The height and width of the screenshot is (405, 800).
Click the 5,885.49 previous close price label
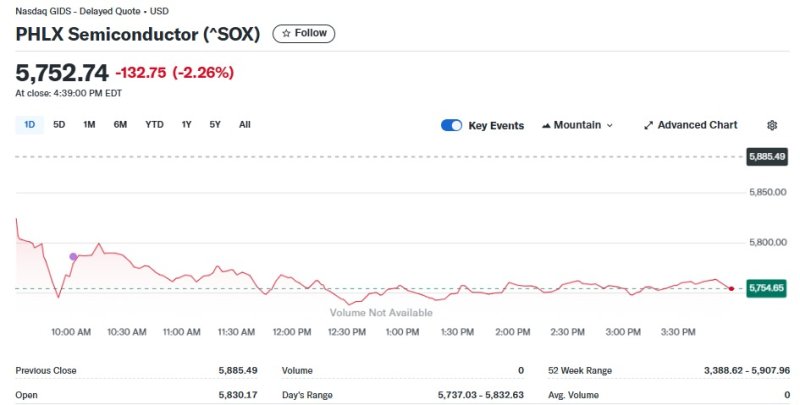[x=767, y=157]
